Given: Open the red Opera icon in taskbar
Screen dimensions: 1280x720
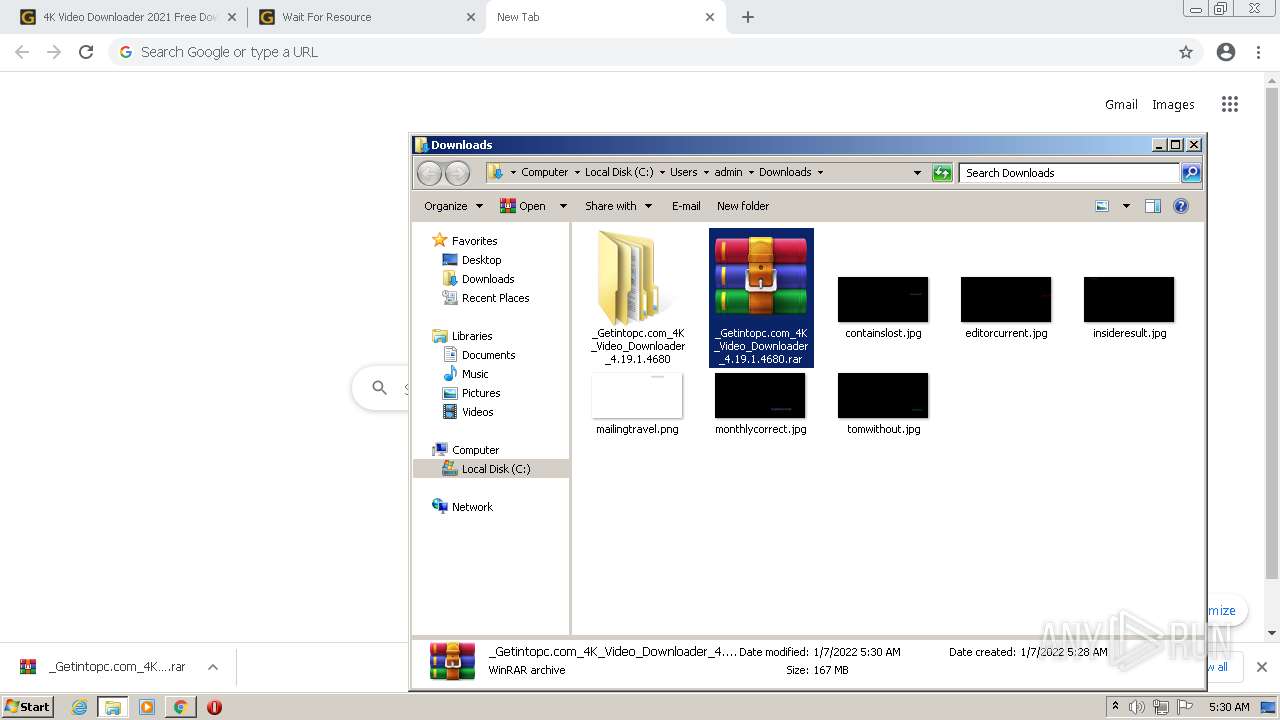Looking at the screenshot, I should point(214,707).
